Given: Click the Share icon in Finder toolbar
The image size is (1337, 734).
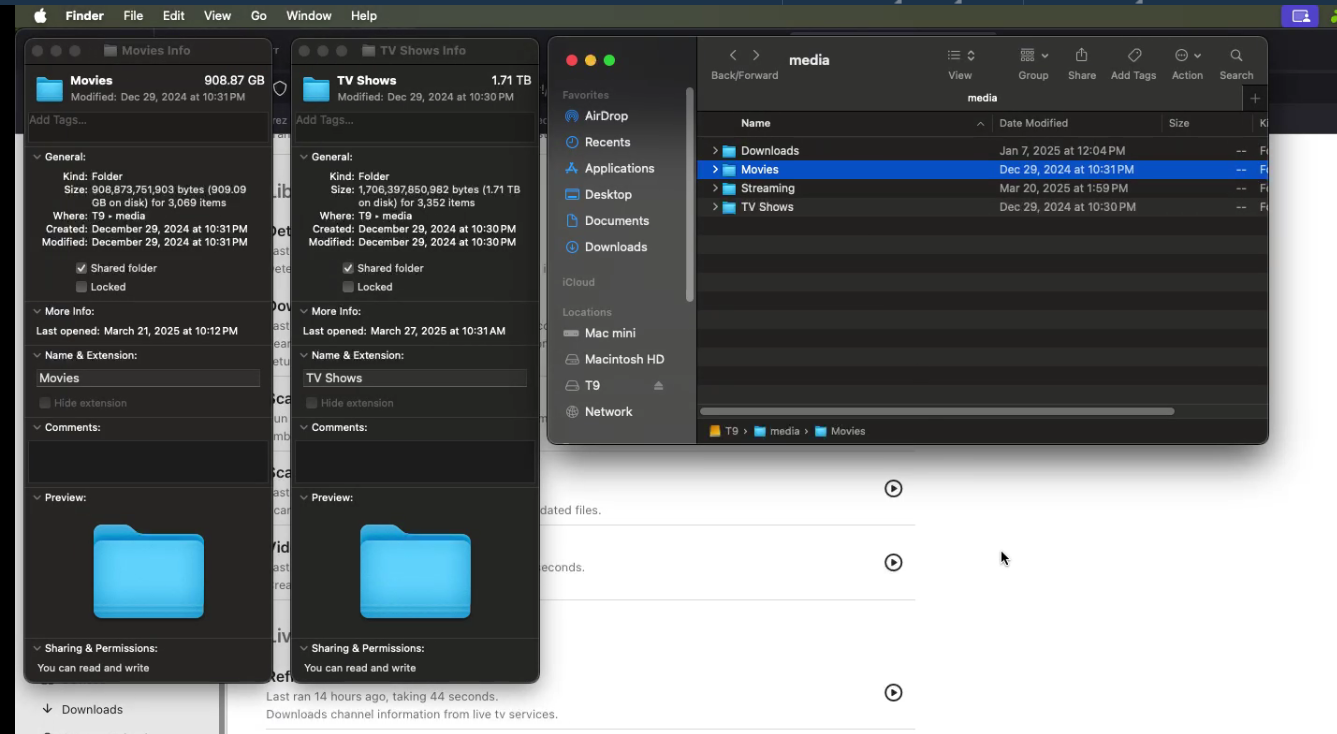Looking at the screenshot, I should [x=1081, y=56].
